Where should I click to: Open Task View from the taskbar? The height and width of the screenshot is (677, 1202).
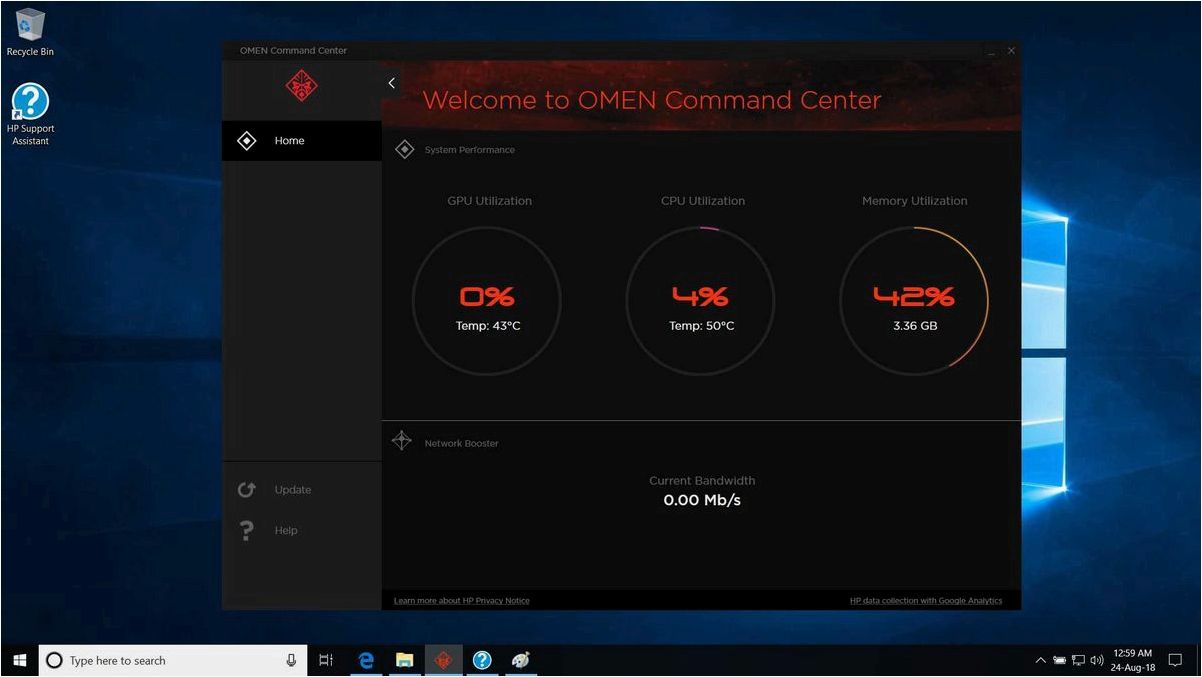tap(326, 660)
